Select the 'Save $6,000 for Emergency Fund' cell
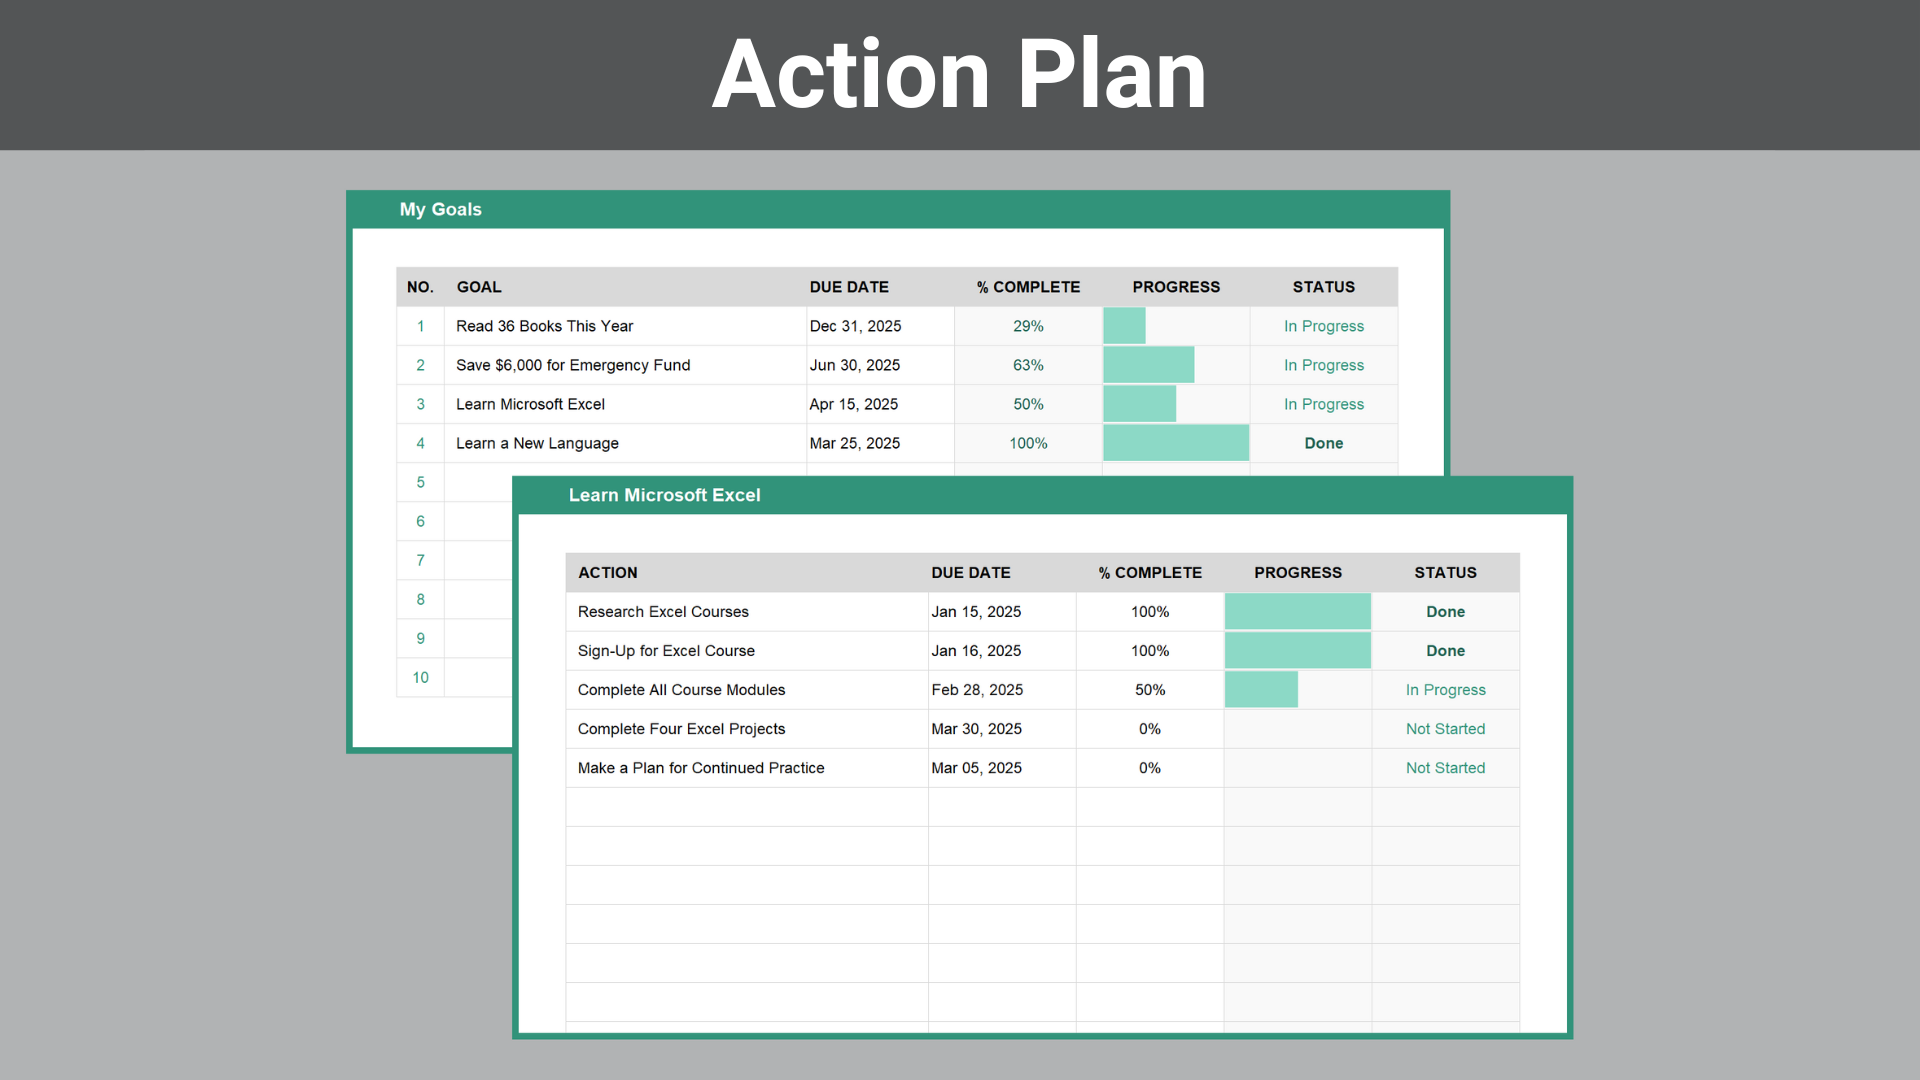This screenshot has height=1080, width=1920. pyautogui.click(x=573, y=365)
